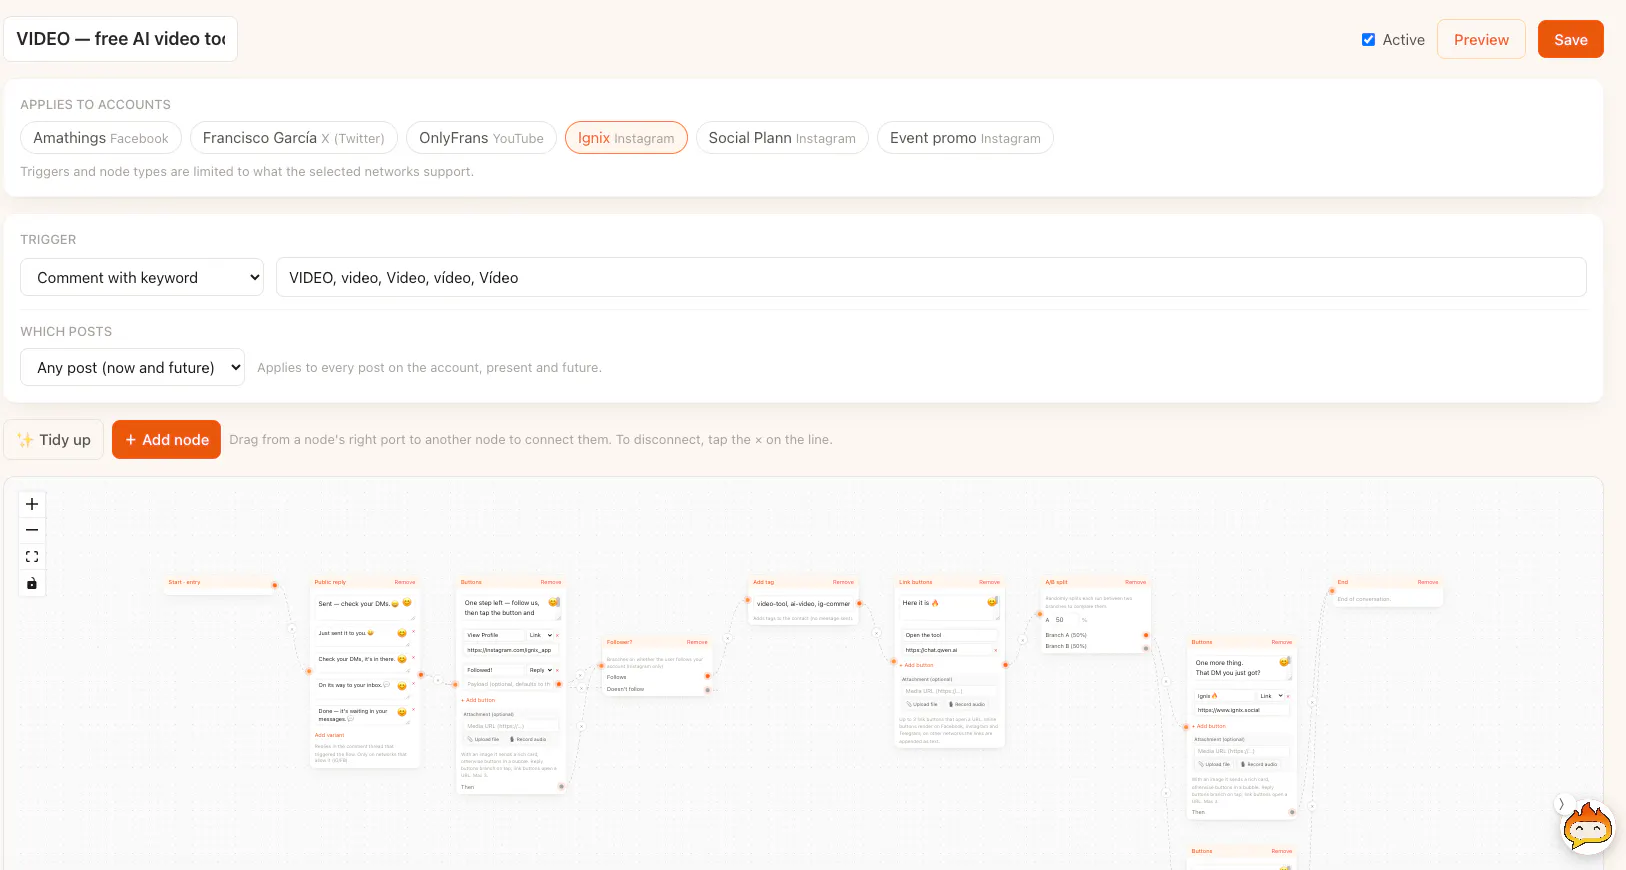Screen dimensions: 1626x870
Task: Deselect the Ignix Instagram account chip
Action: (x=626, y=138)
